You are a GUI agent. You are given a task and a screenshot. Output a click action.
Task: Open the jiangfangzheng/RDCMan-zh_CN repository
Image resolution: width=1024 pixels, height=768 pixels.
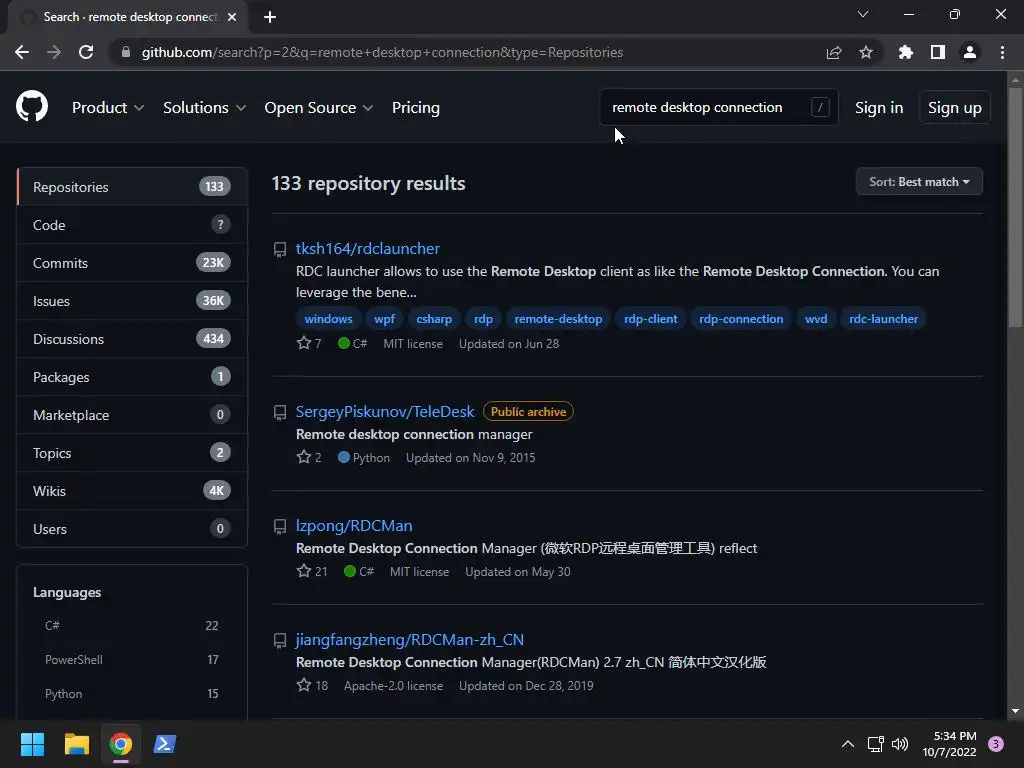tap(409, 639)
